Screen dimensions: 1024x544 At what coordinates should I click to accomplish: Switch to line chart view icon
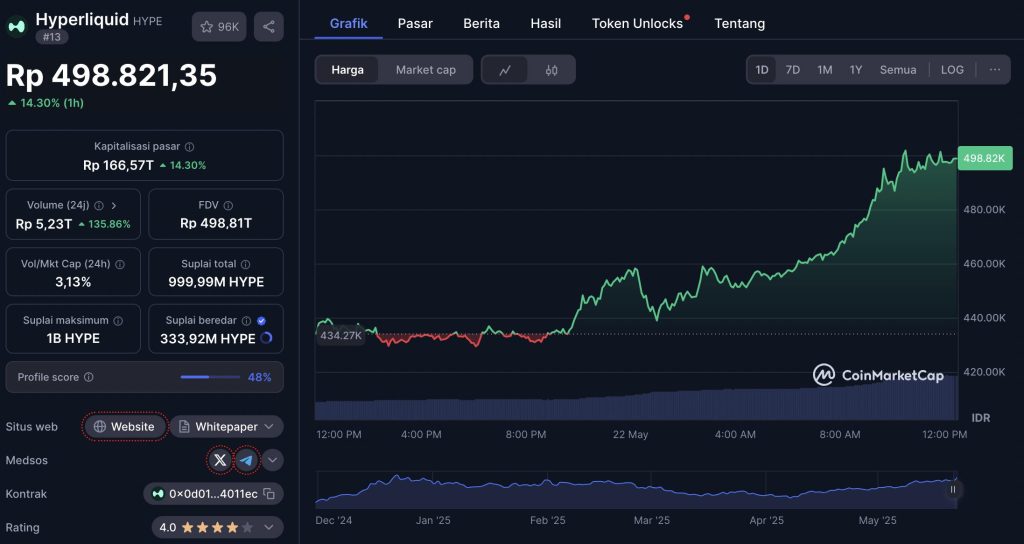(505, 70)
